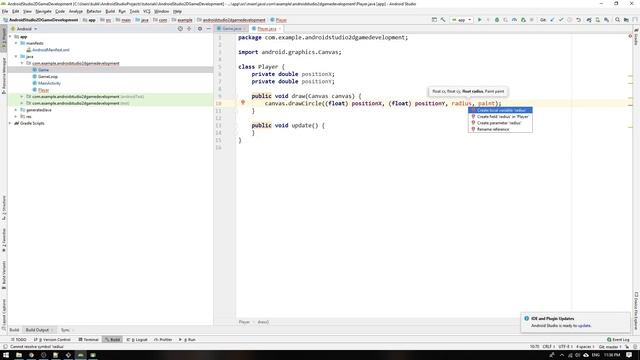
Task: Open File Explorer from the taskbar
Action: [19, 355]
